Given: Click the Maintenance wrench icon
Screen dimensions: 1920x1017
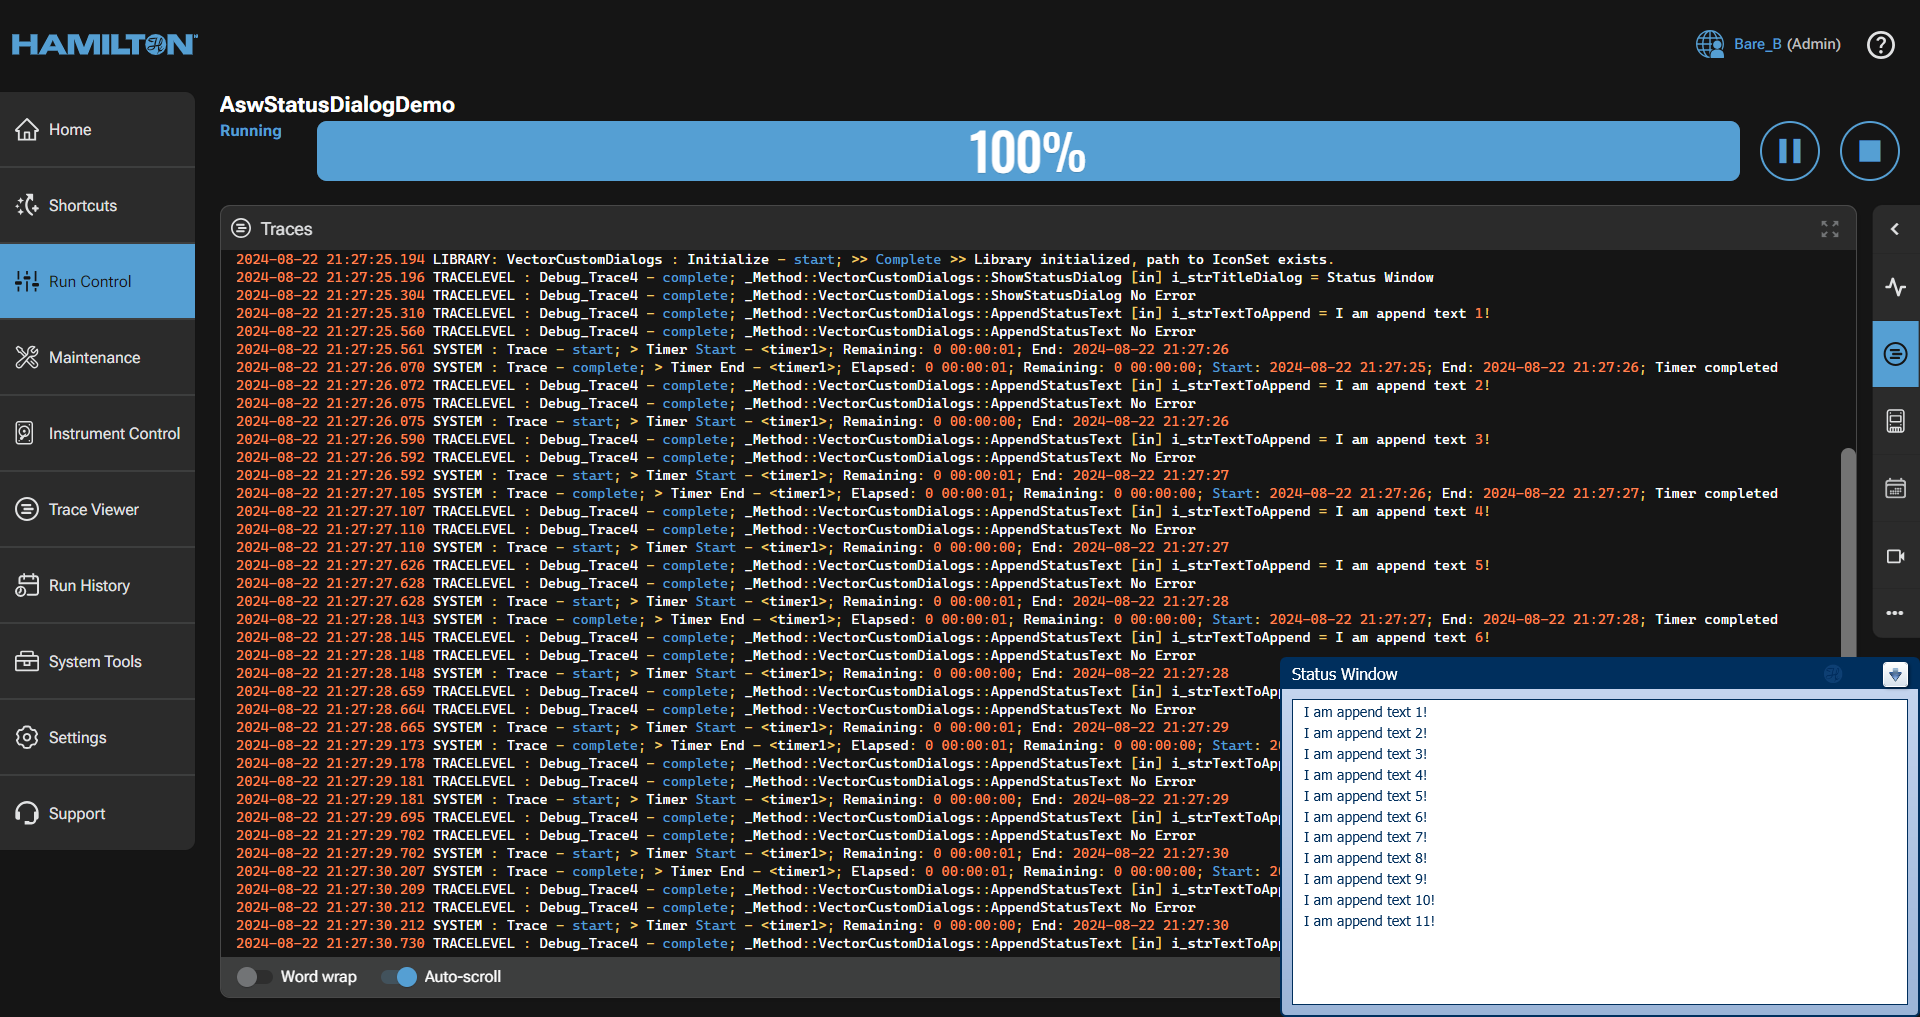Looking at the screenshot, I should [x=27, y=358].
